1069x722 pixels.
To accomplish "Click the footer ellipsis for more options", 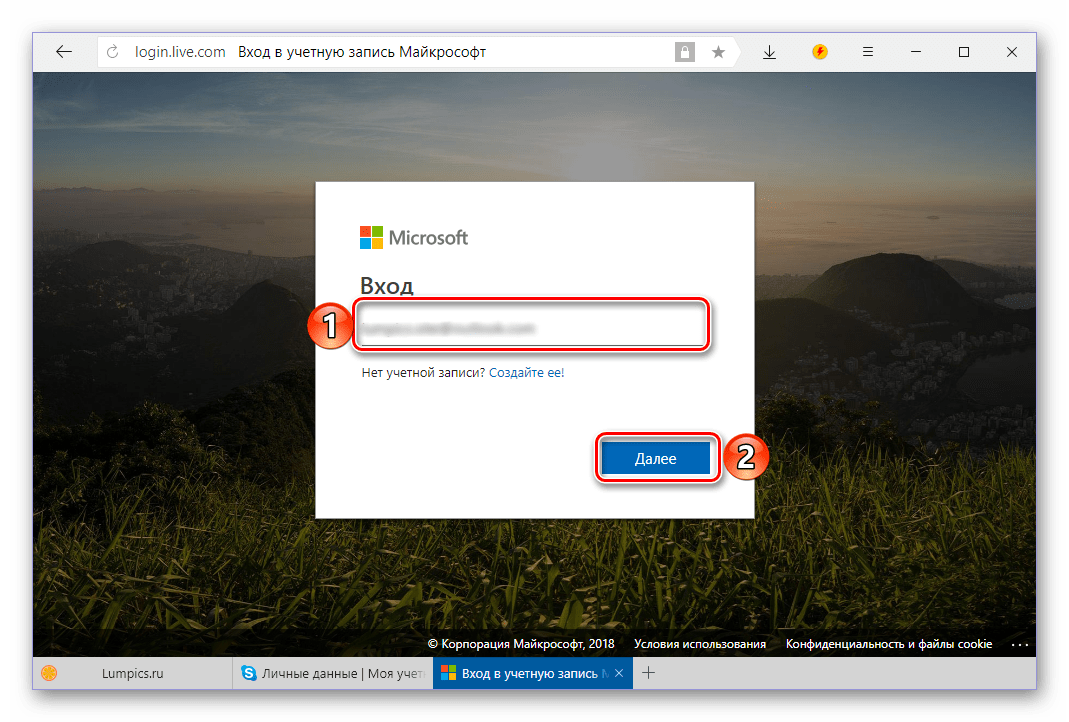I will (1019, 645).
